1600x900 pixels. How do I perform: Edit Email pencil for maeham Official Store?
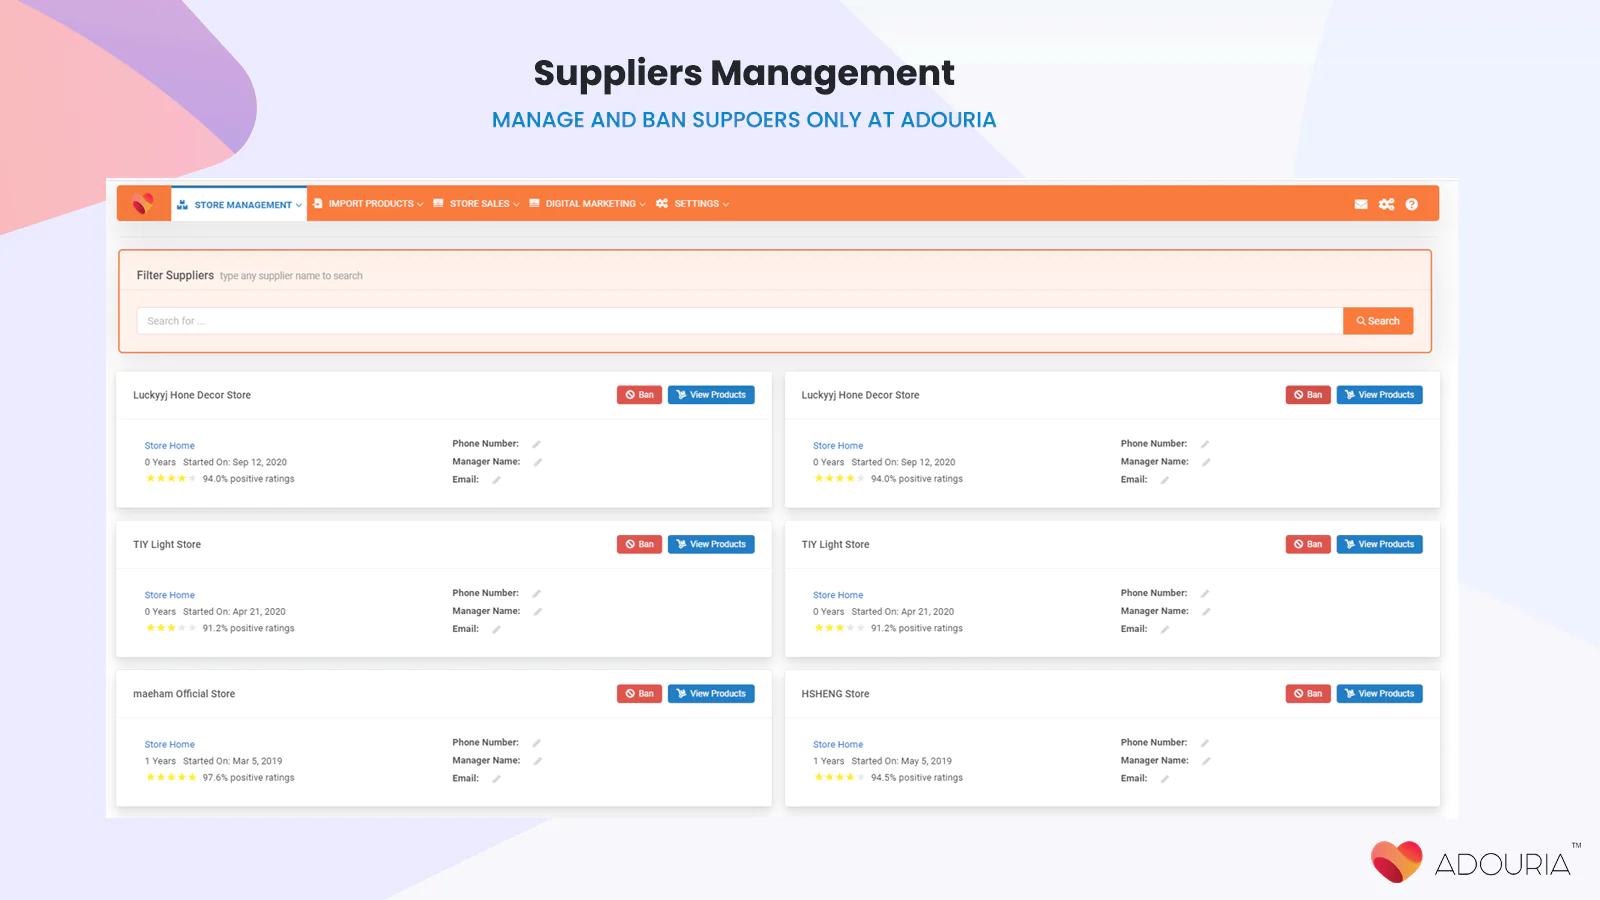click(496, 779)
